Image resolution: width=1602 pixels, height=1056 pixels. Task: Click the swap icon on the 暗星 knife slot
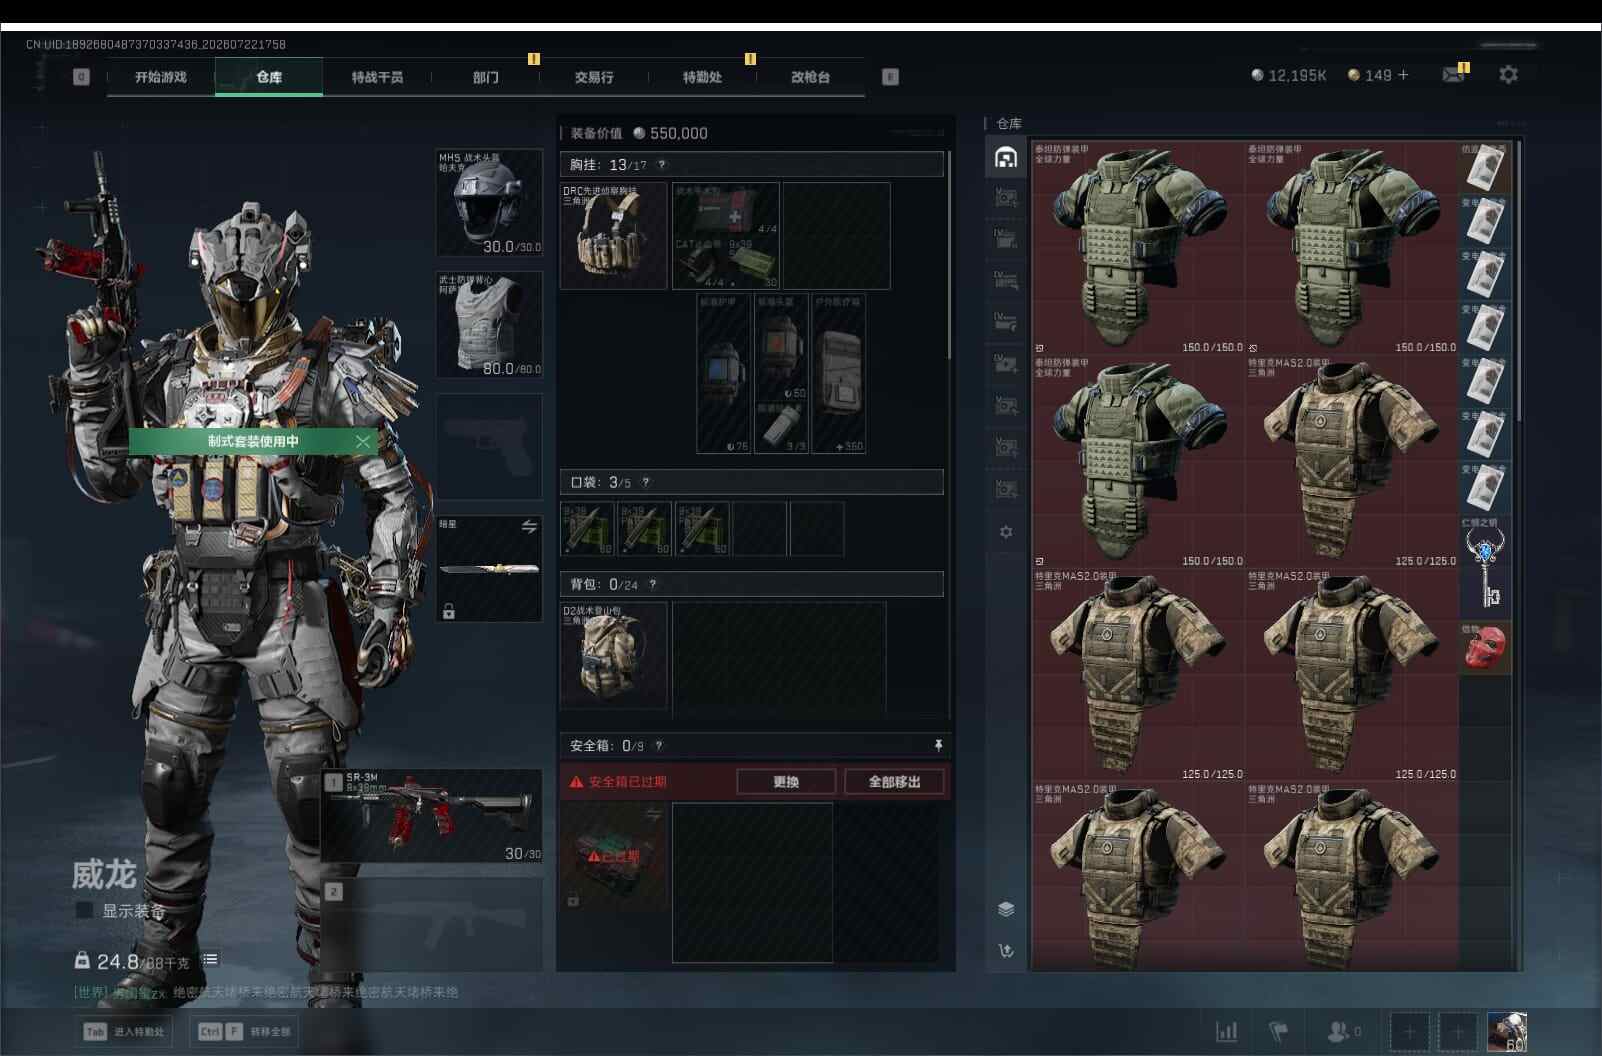[529, 527]
